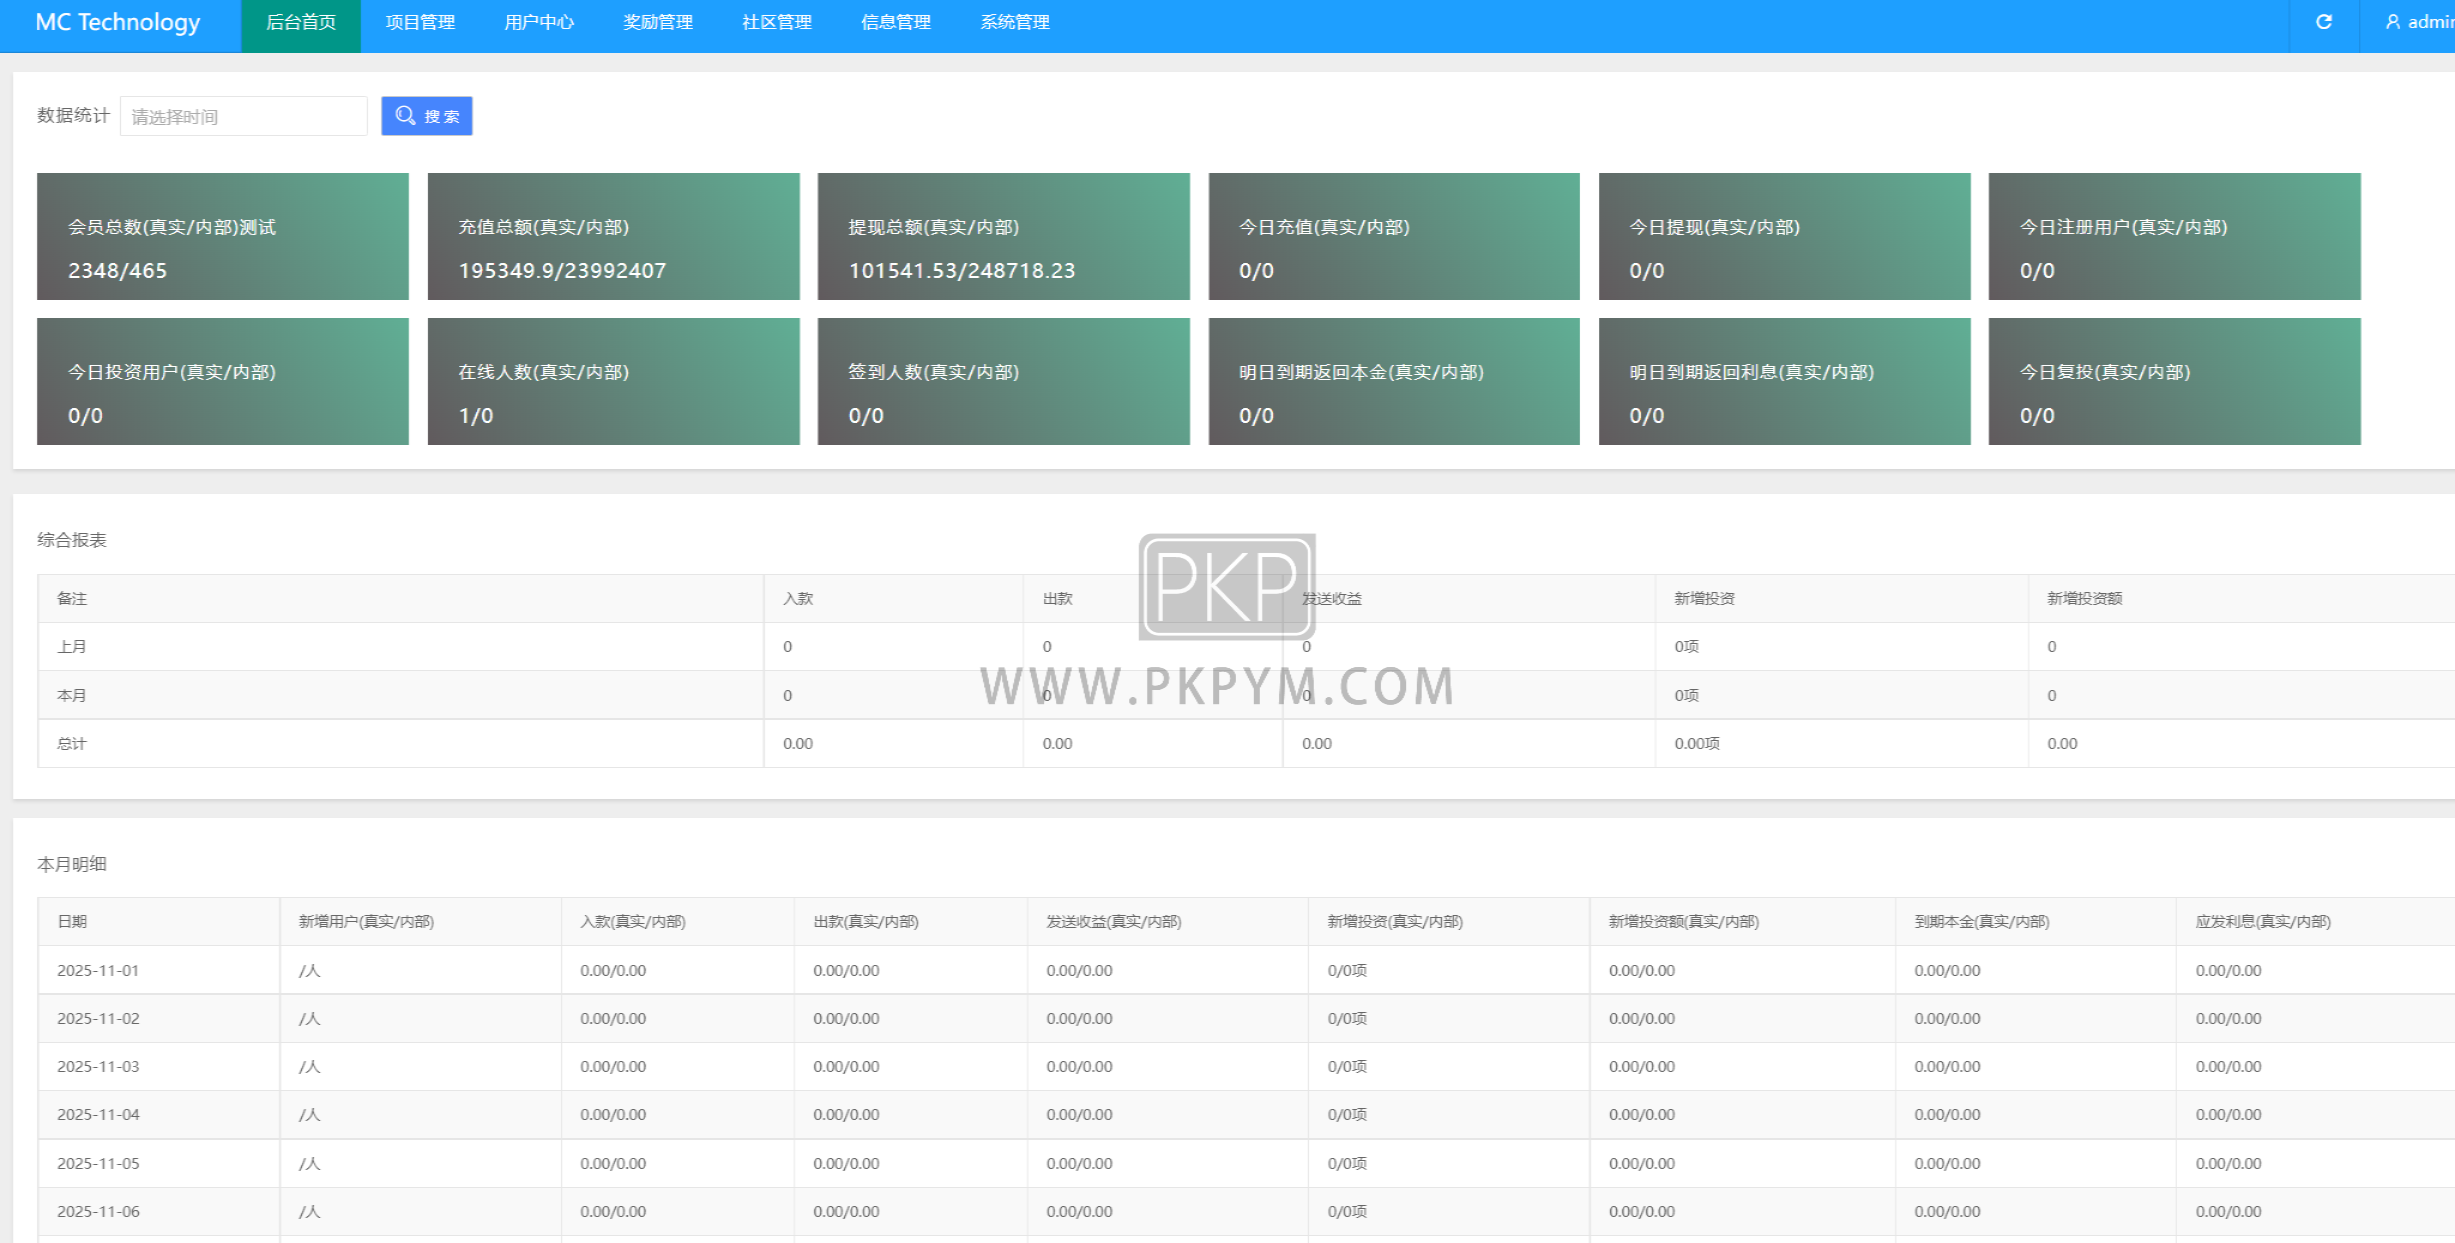The height and width of the screenshot is (1243, 2455).
Task: Click the search magnifier button
Action: pyautogui.click(x=427, y=116)
